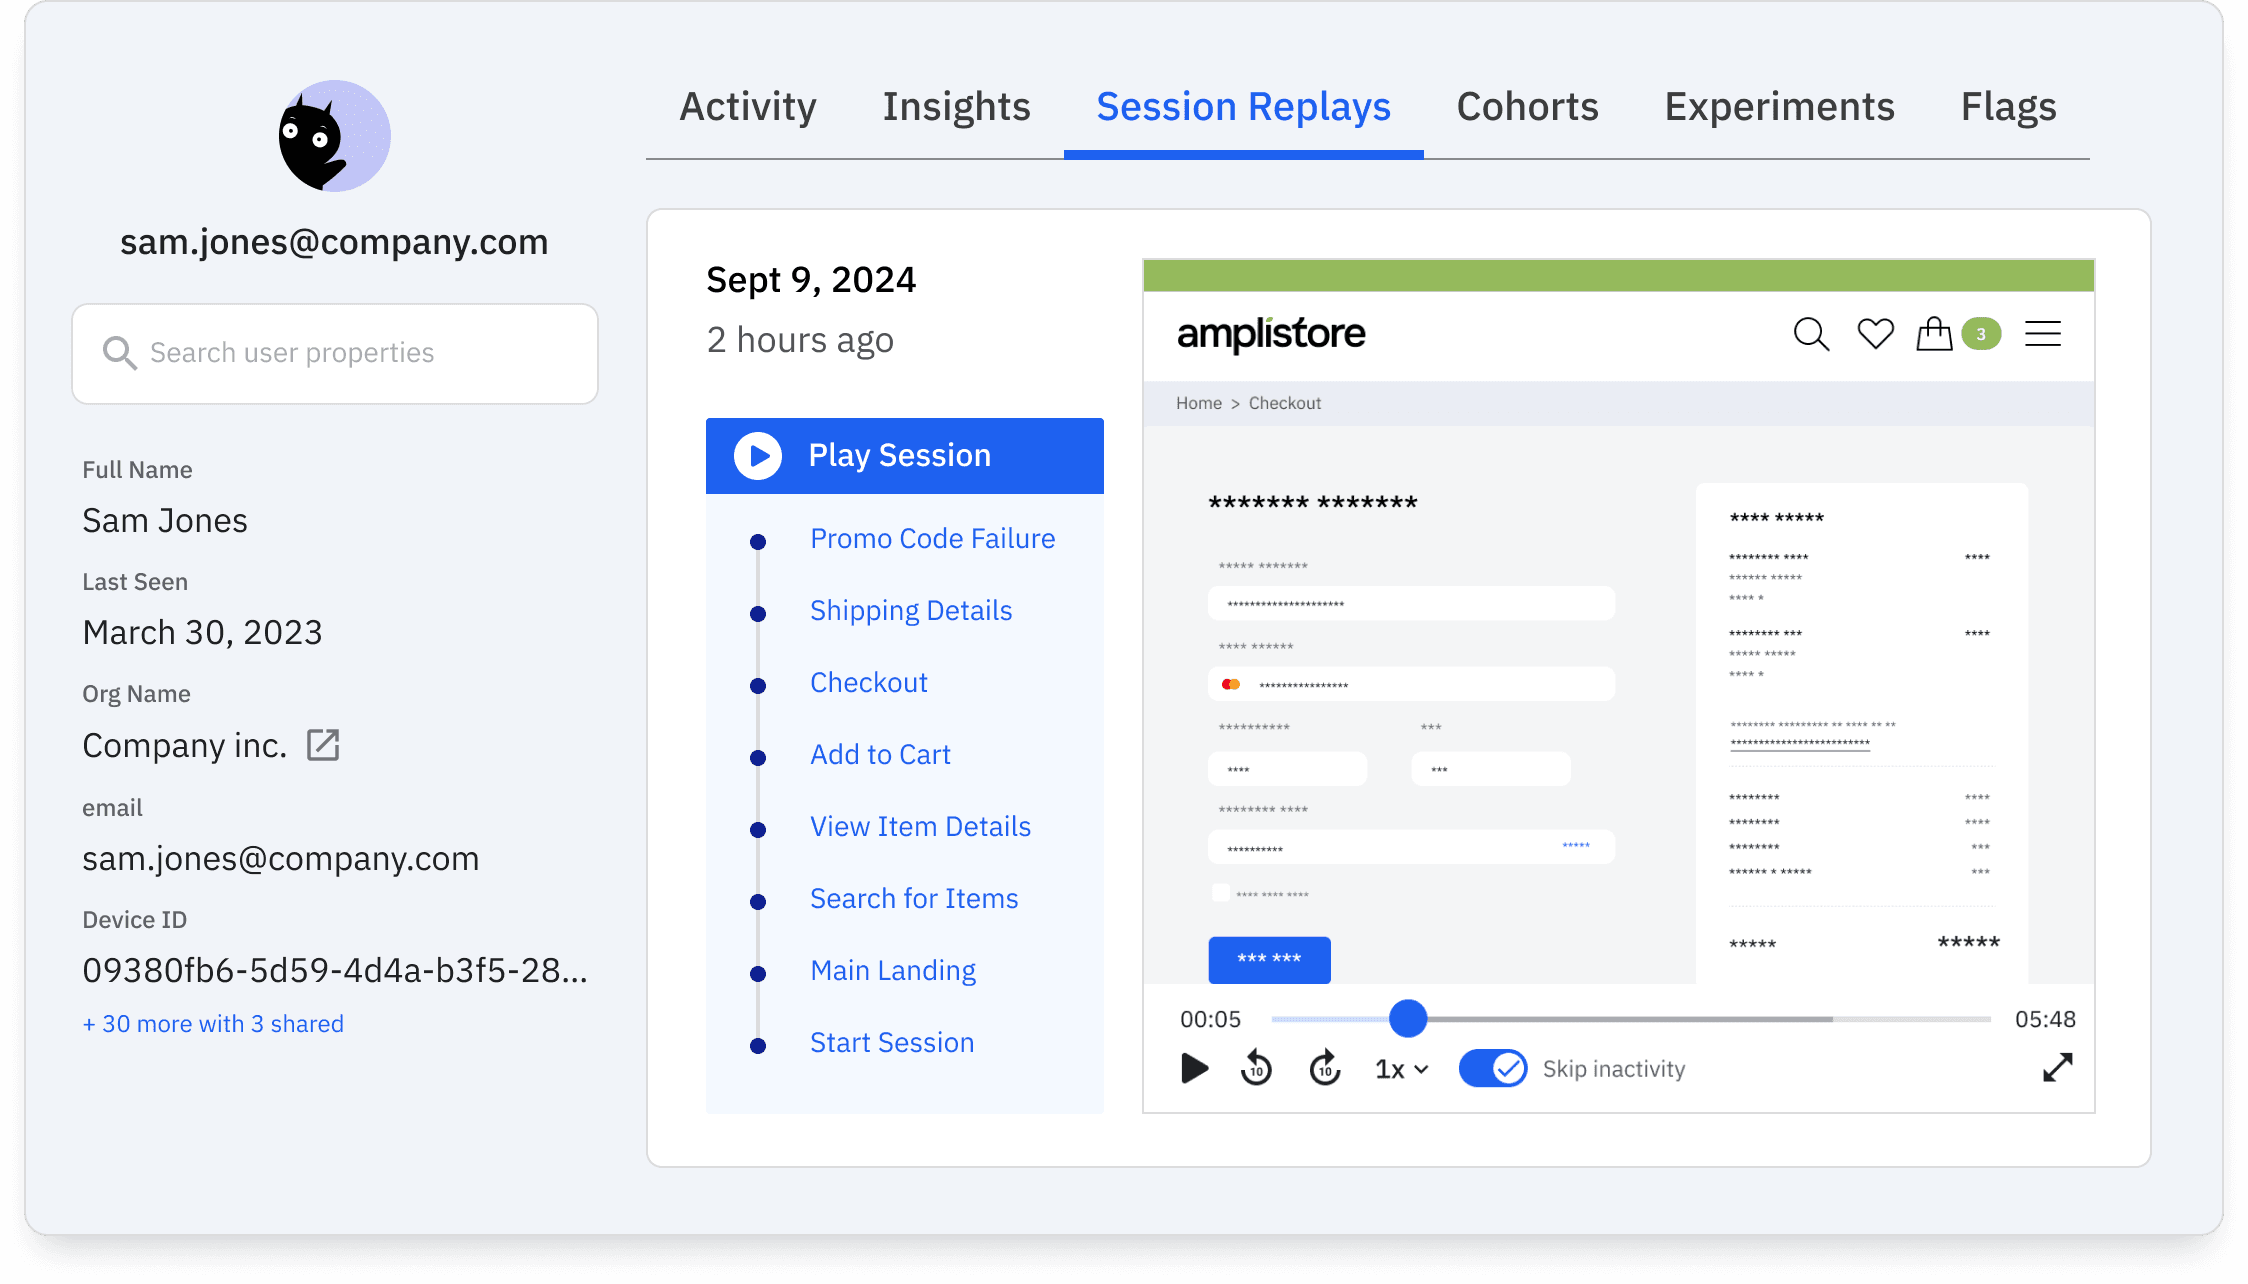Rewind the replay 10 seconds
Image resolution: width=2248 pixels, height=1284 pixels.
pyautogui.click(x=1256, y=1068)
